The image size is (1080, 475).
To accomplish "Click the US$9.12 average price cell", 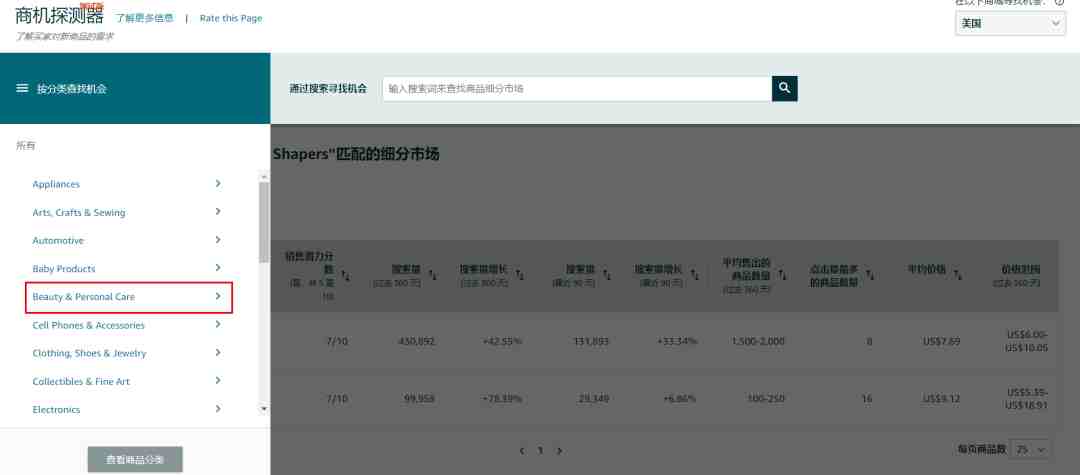I will pyautogui.click(x=942, y=398).
